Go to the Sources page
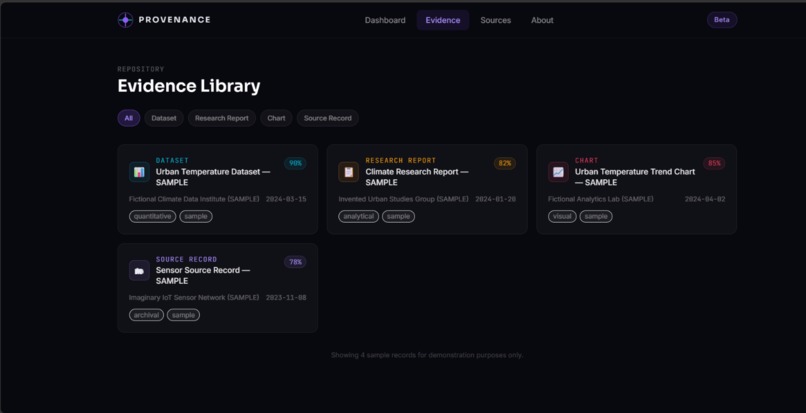This screenshot has height=413, width=806. tap(496, 20)
